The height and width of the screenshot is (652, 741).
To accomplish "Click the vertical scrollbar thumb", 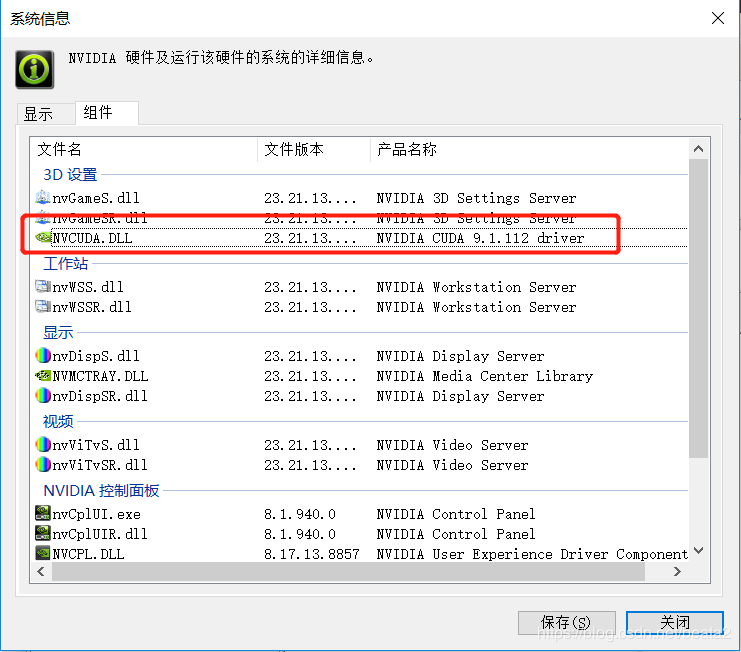I will pyautogui.click(x=698, y=309).
